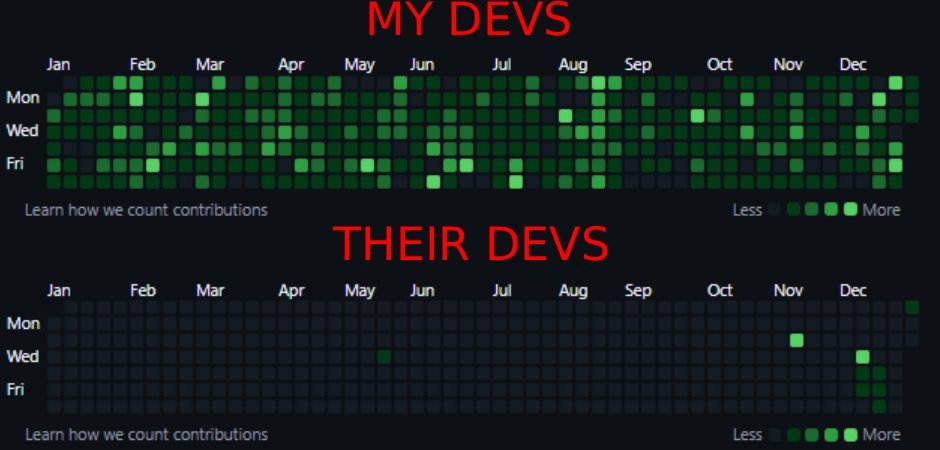
Task: Select brightest Monday cell under Mar in My Devs
Action: (x=203, y=99)
